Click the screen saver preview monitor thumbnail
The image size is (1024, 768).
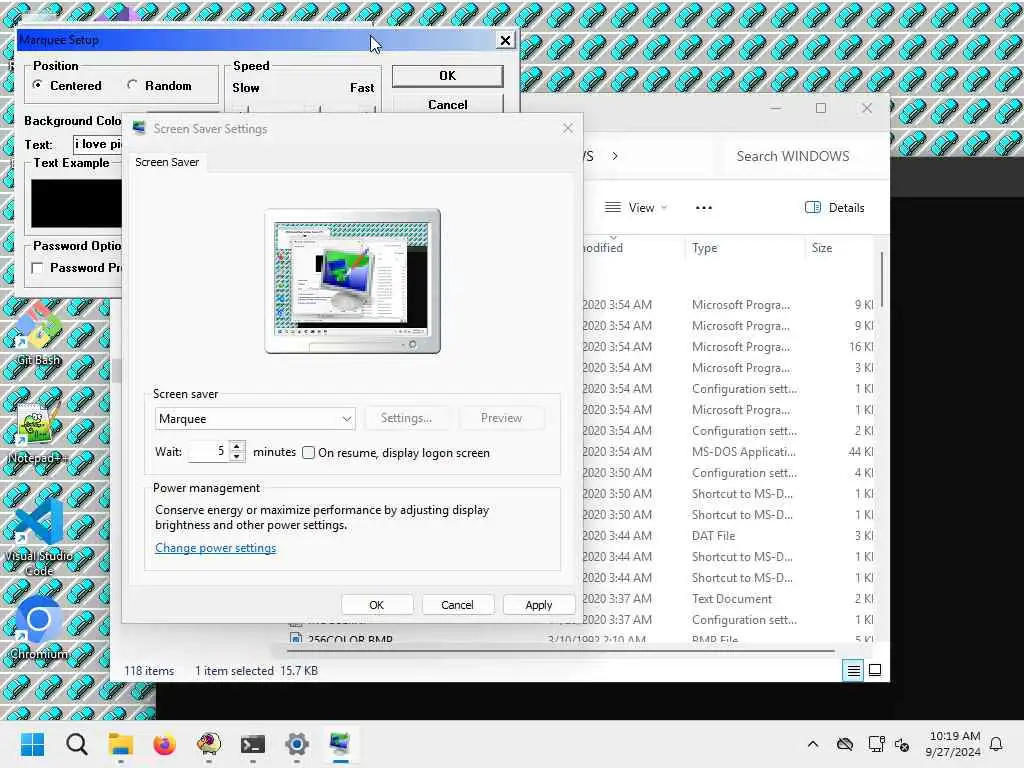click(353, 281)
